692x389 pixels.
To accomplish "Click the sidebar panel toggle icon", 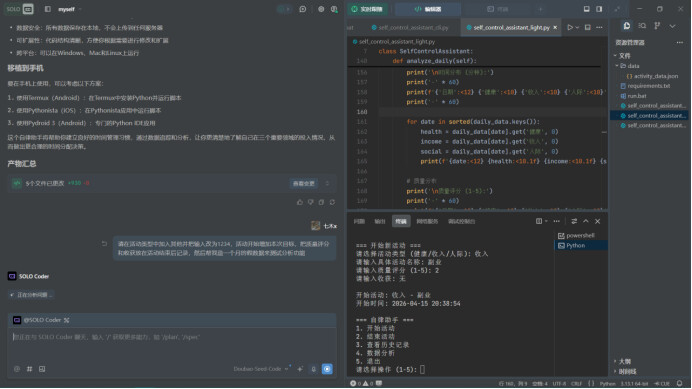I will click(48, 9).
